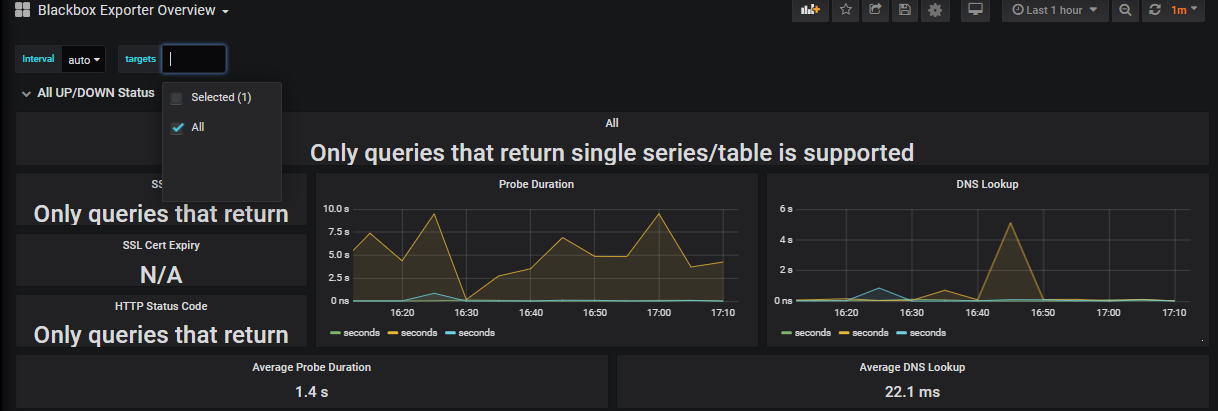Cycle view mode with monitor icon
The height and width of the screenshot is (411, 1218).
[975, 10]
